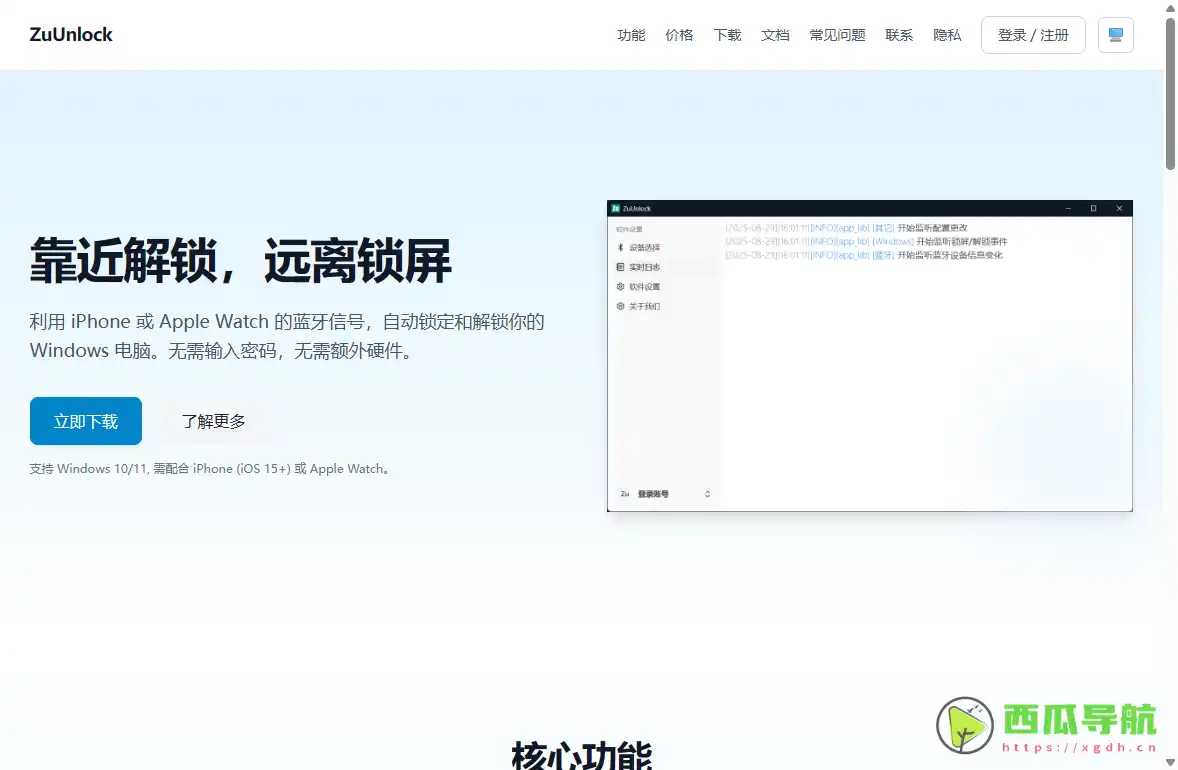Image resolution: width=1178 pixels, height=770 pixels.
Task: Click the log icon beside 实时日志 in the preview
Action: pyautogui.click(x=621, y=267)
